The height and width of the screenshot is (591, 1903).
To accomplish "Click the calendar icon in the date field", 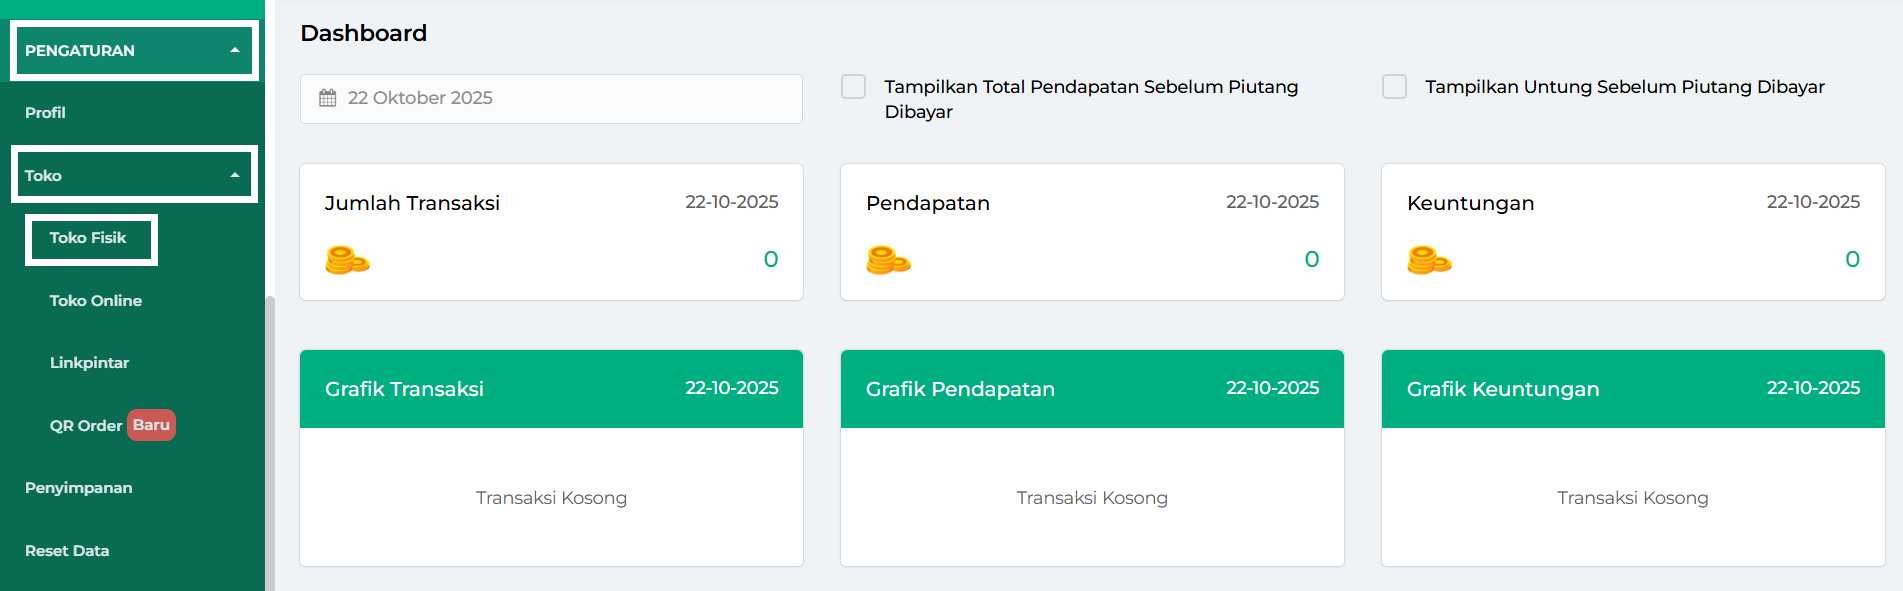I will click(328, 98).
